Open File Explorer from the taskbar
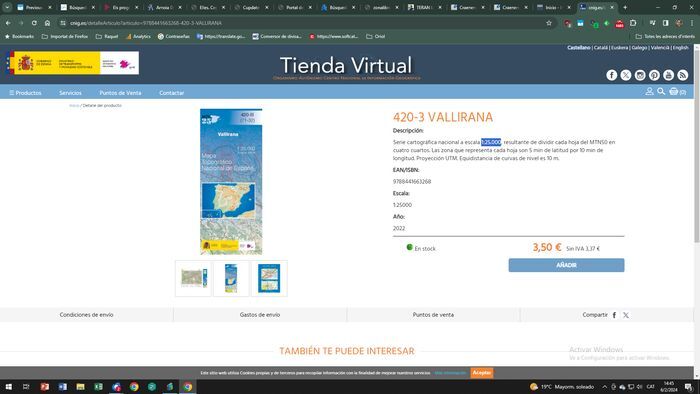700x394 pixels. pos(80,387)
